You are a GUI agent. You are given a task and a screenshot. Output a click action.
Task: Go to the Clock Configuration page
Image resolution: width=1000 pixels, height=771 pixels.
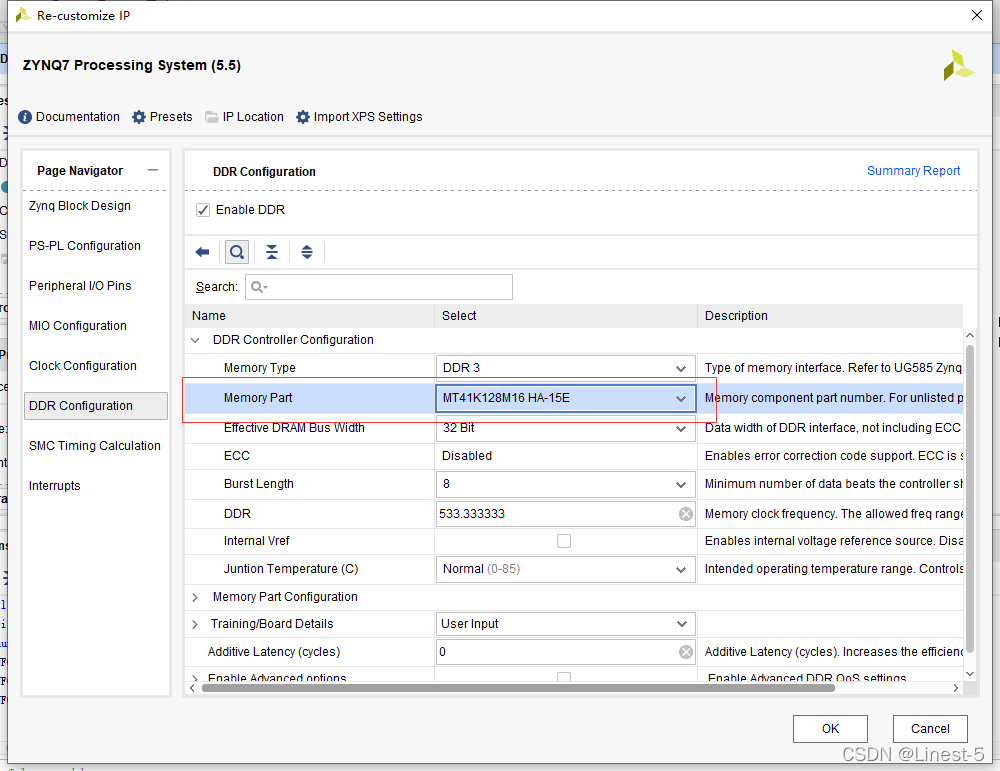tap(83, 366)
